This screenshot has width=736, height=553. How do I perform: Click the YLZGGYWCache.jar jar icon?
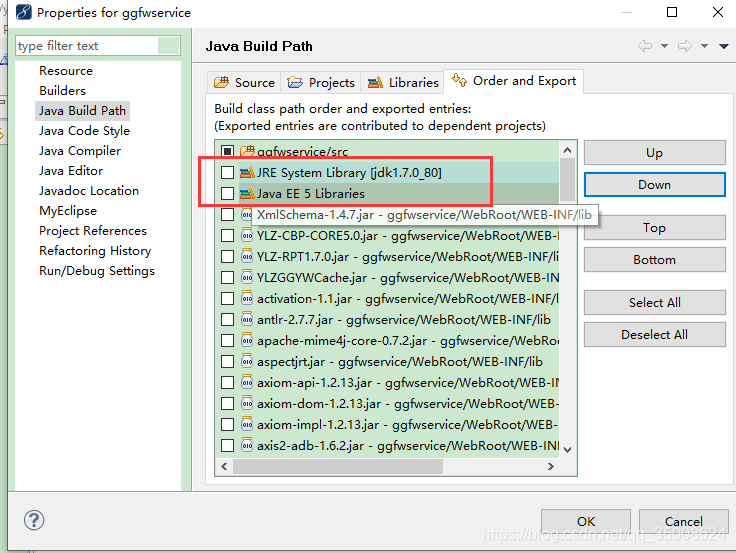pos(247,277)
